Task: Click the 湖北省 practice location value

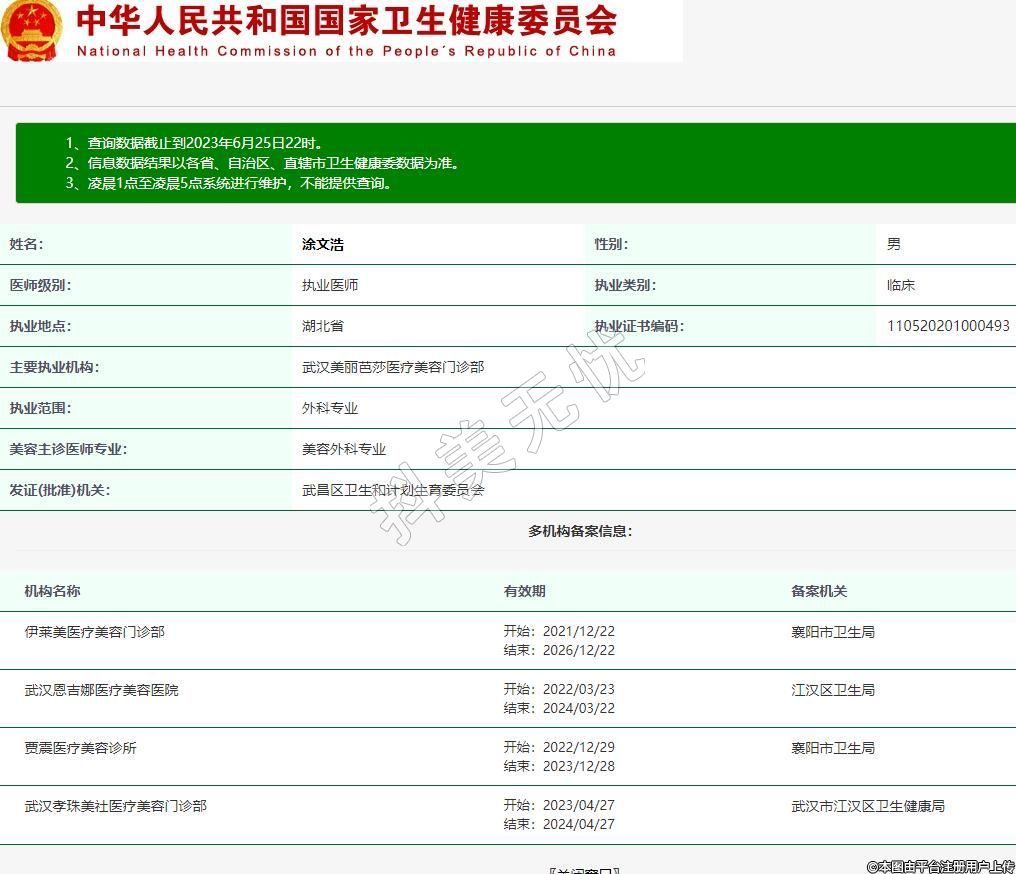Action: 323,326
